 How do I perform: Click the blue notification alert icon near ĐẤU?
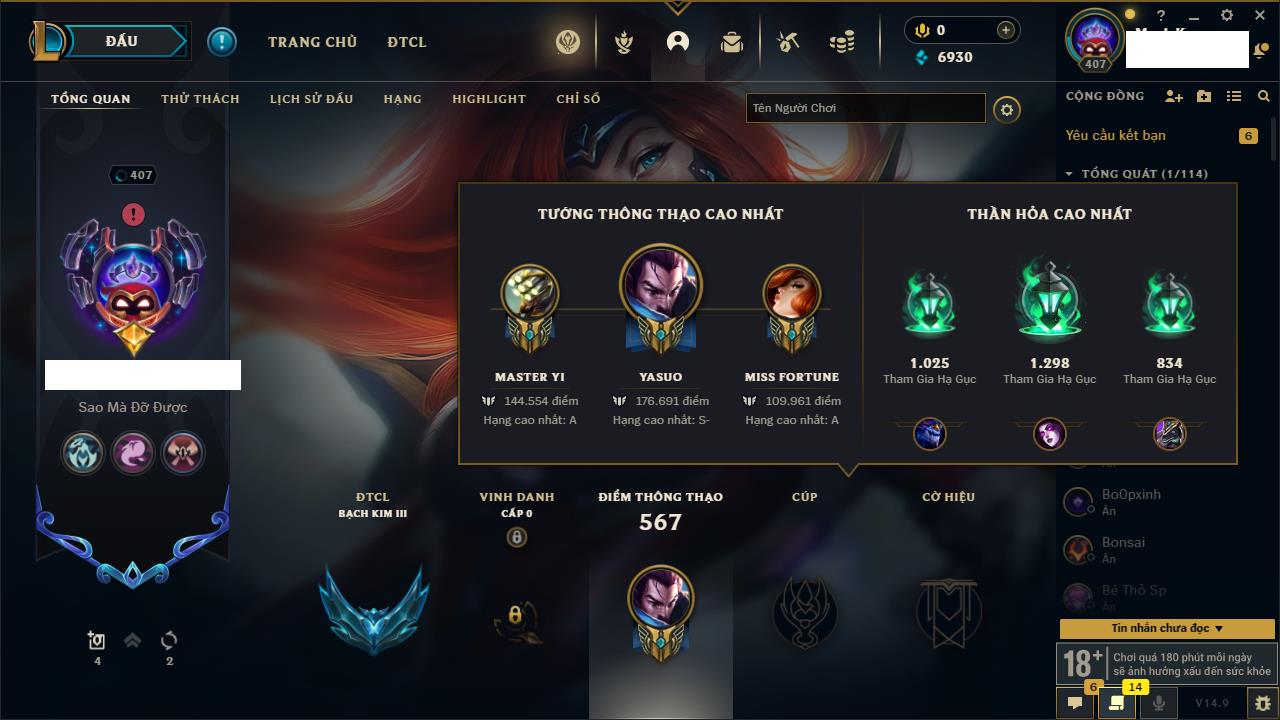(x=222, y=42)
